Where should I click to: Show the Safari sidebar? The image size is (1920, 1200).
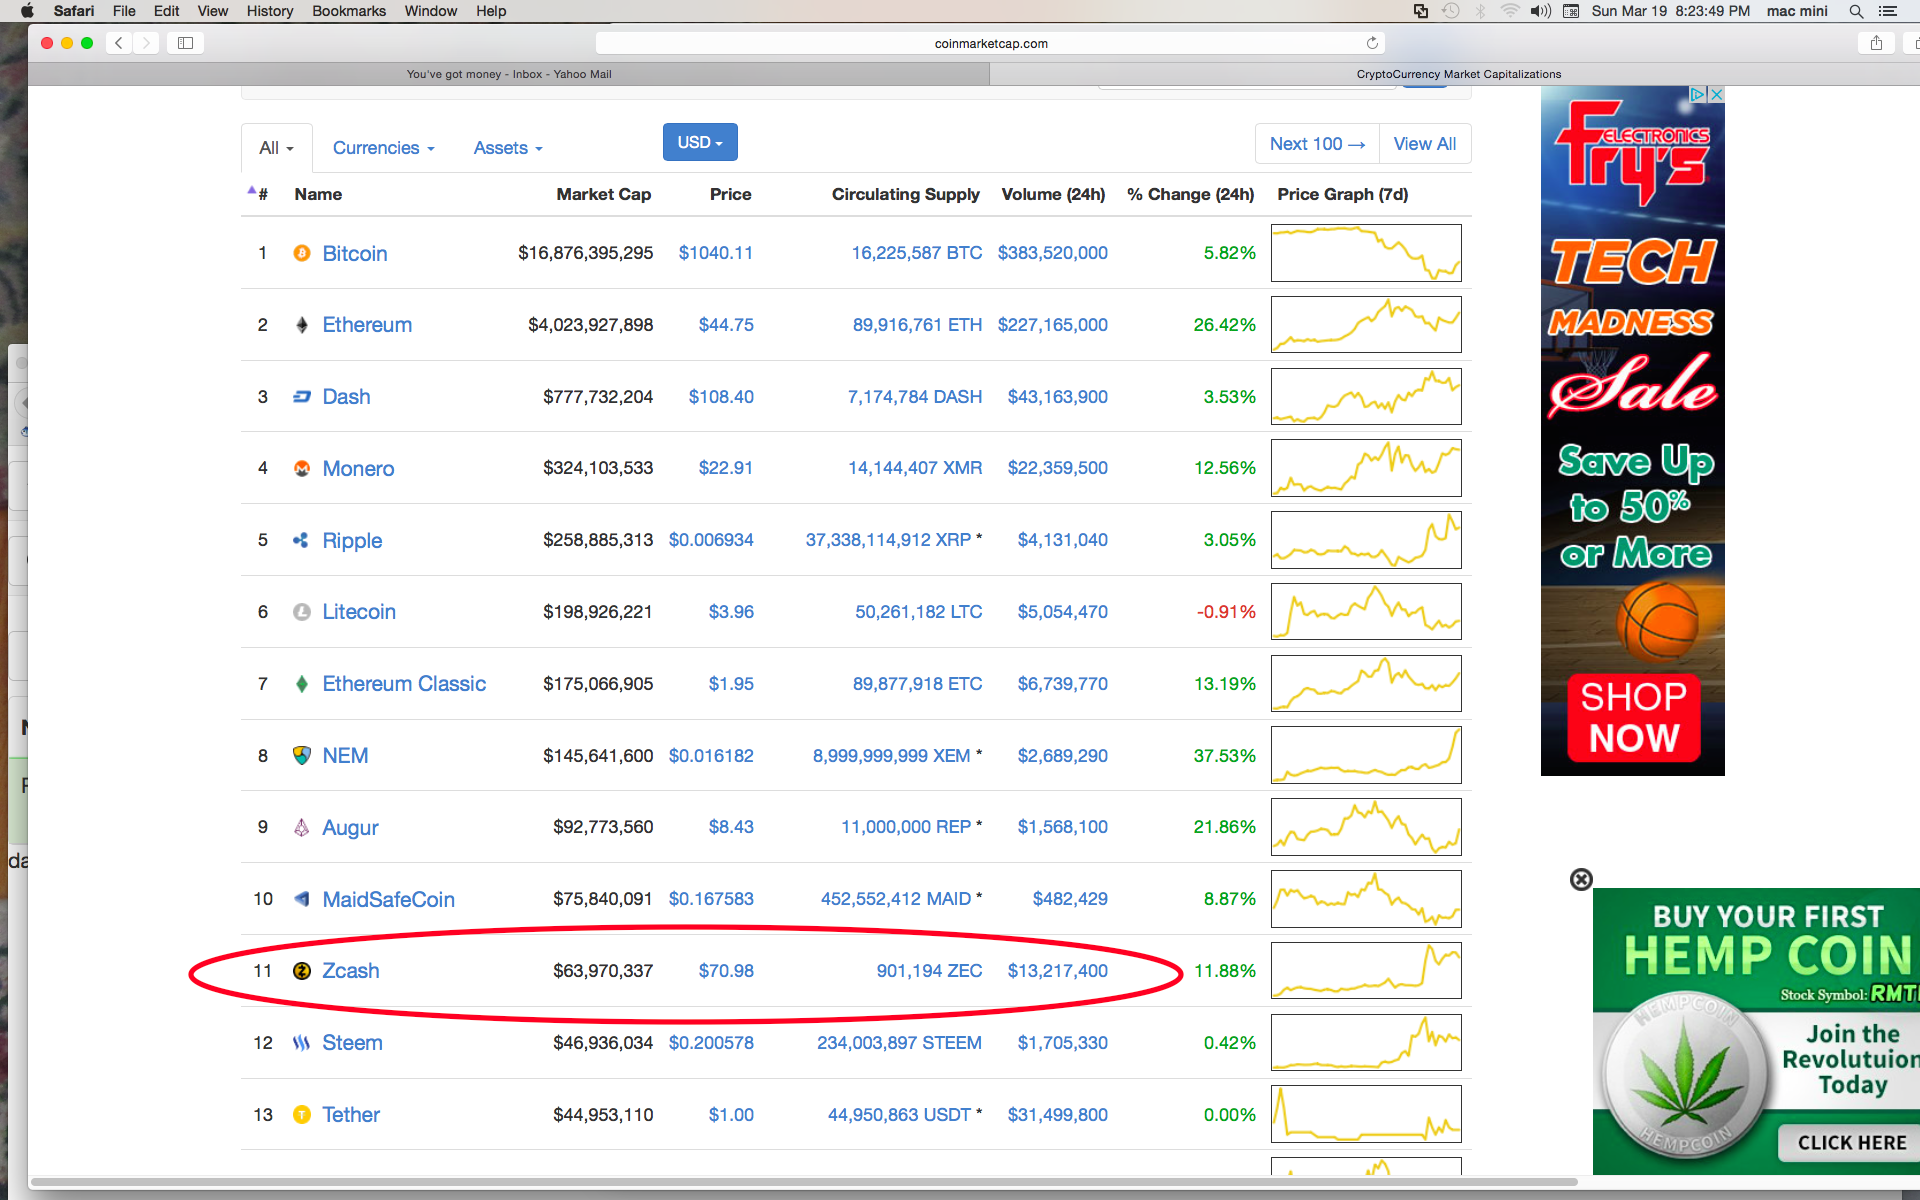pyautogui.click(x=185, y=43)
